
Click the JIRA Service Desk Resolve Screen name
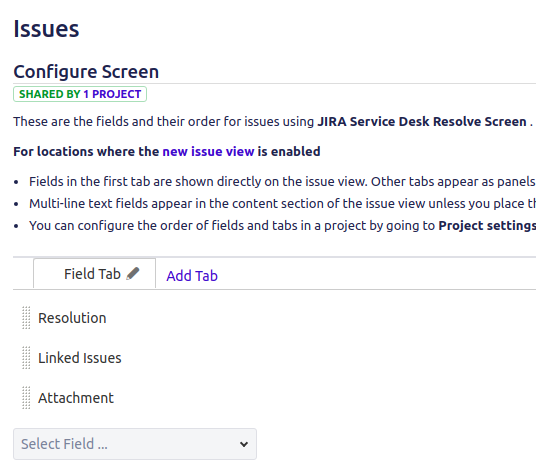tap(422, 122)
